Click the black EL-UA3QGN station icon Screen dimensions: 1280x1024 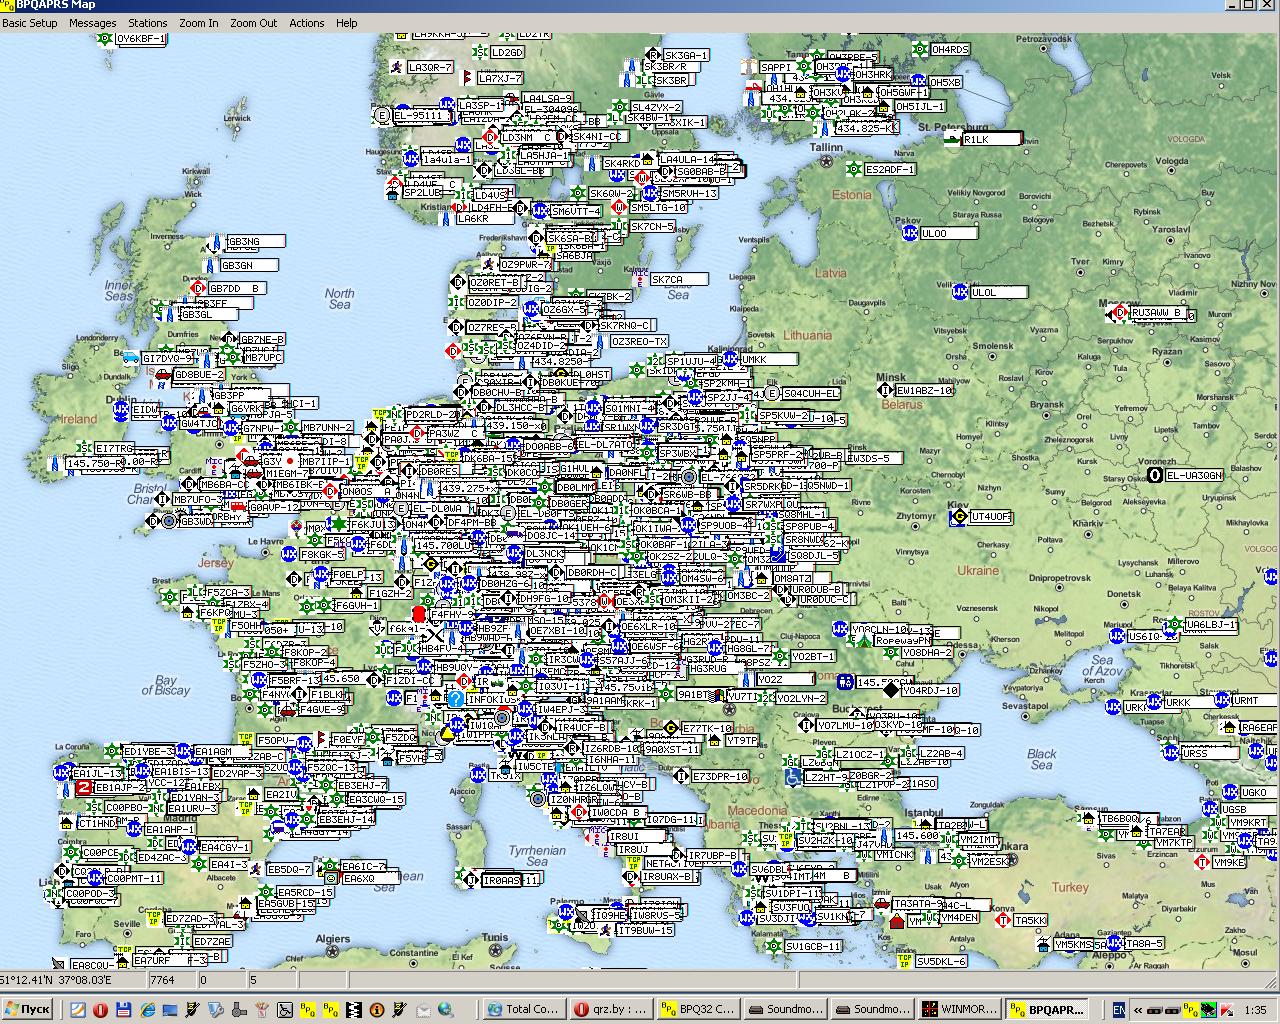pyautogui.click(x=1154, y=475)
